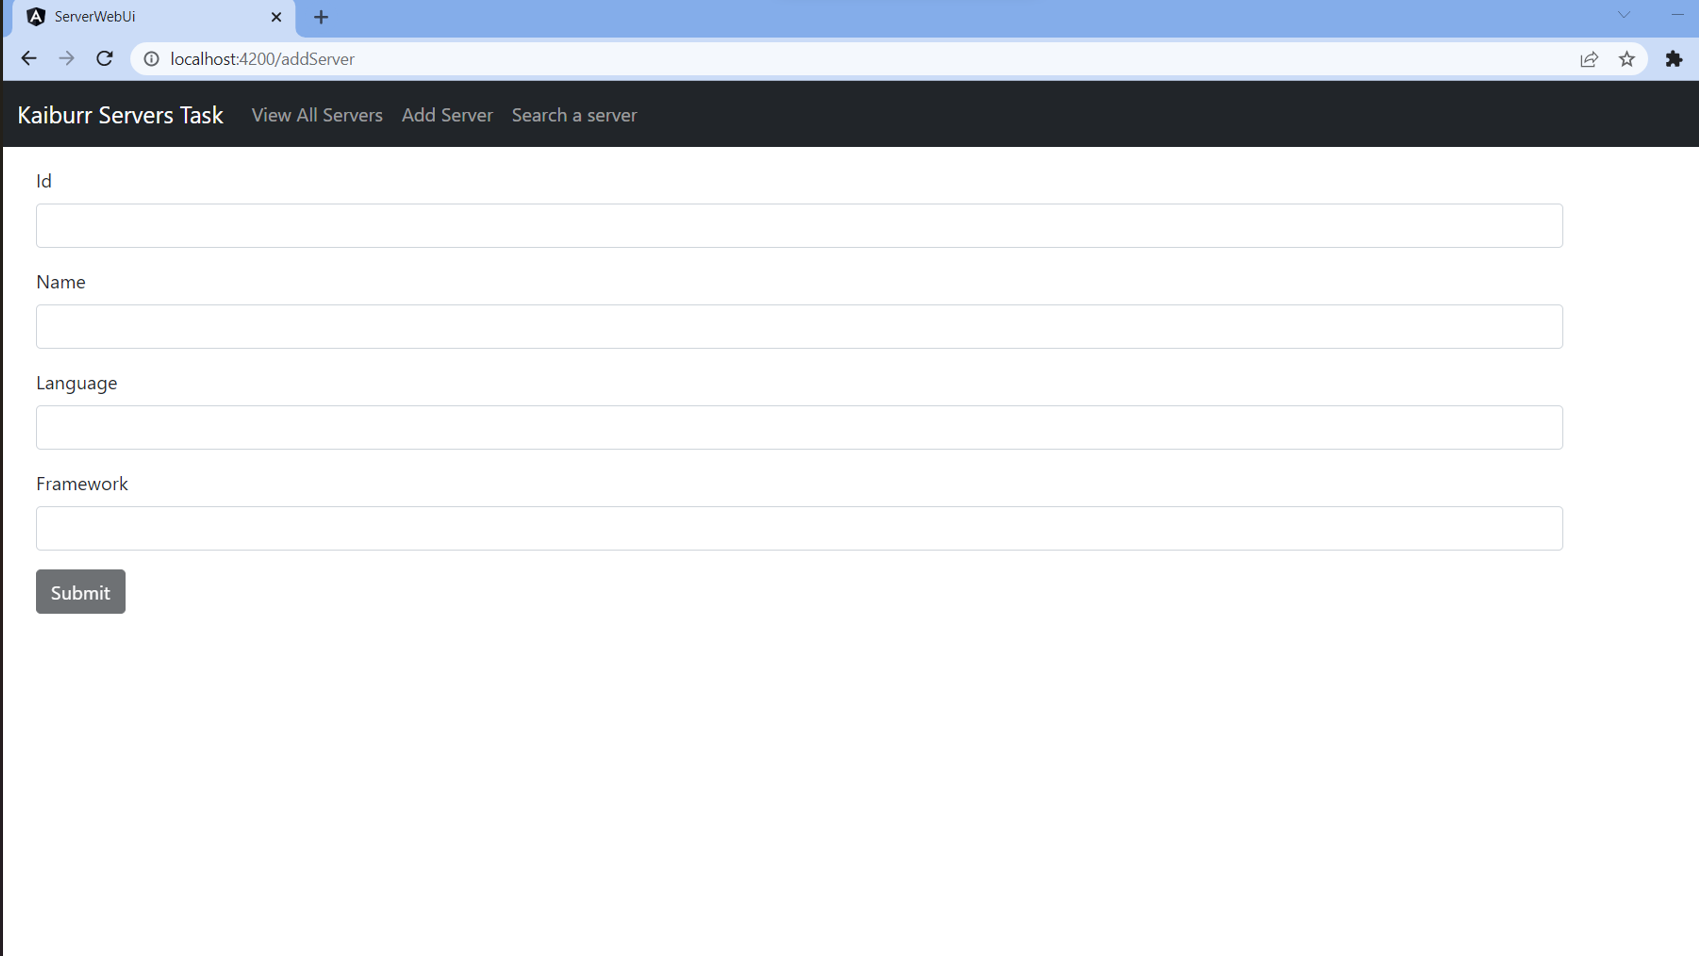Reload the current page
The image size is (1699, 956).
pos(104,58)
